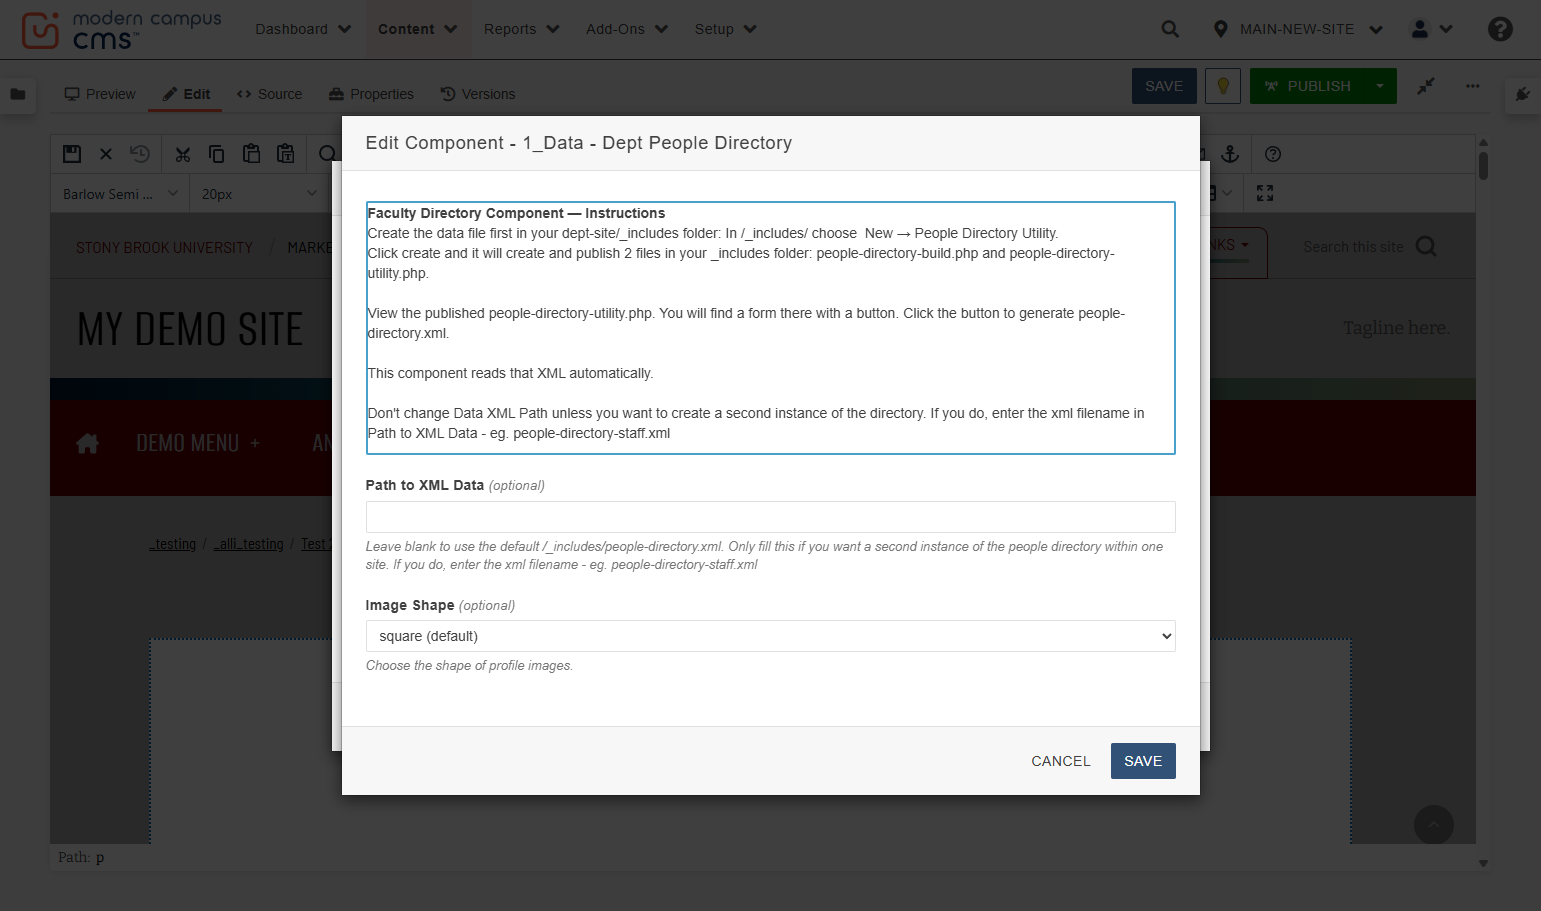Image resolution: width=1541 pixels, height=911 pixels.
Task: Switch to the Properties tab
Action: (x=371, y=94)
